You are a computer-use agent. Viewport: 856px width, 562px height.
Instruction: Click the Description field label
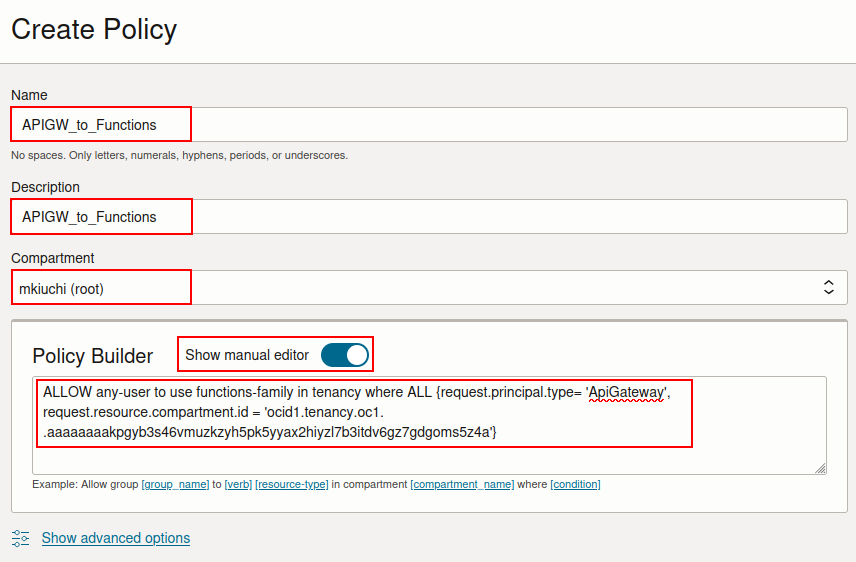tap(45, 187)
